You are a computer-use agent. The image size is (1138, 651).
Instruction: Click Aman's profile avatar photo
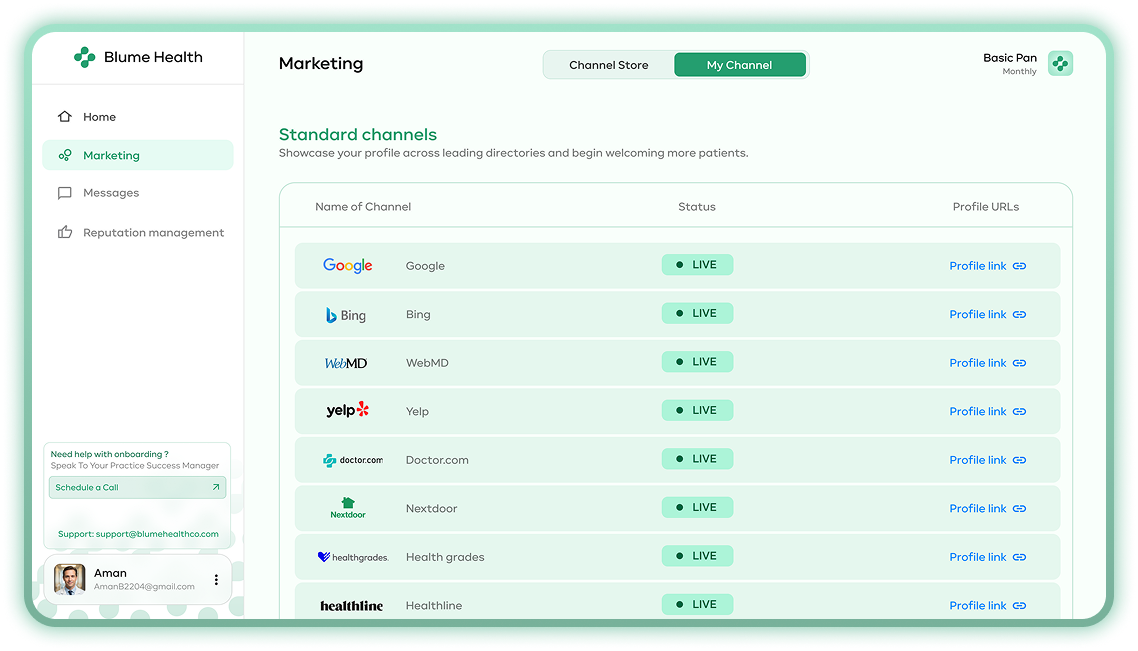(70, 580)
